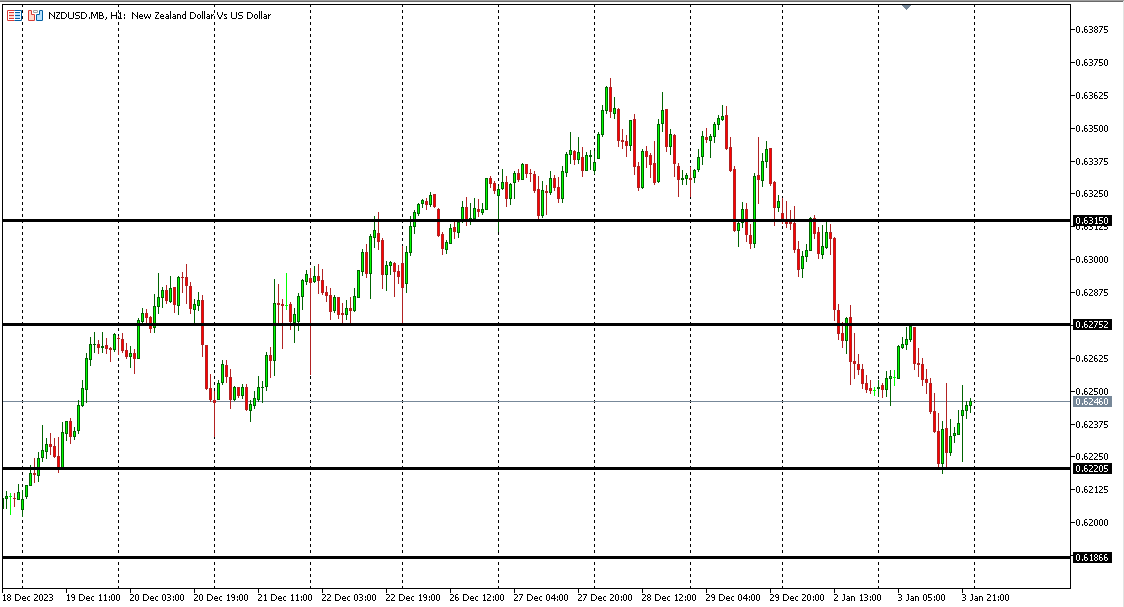Click the 0.62875 price axis value
Screen dimensions: 1124x607
click(x=1092, y=292)
